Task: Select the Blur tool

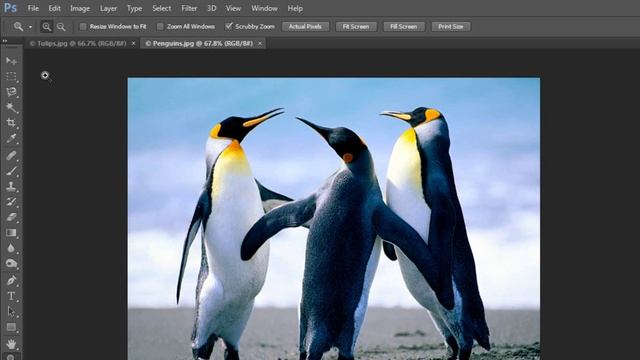Action: pos(11,248)
